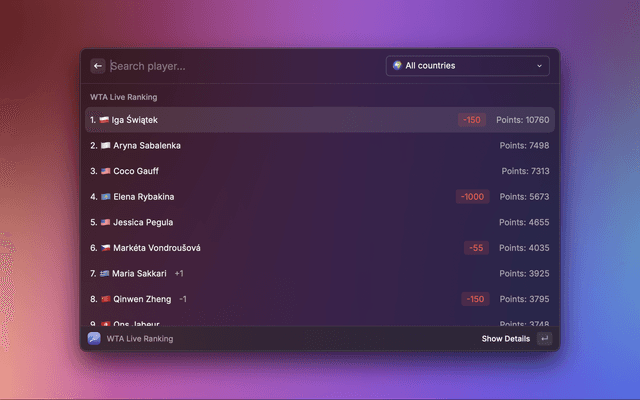Select the Ons Jabeur row at list bottom
Viewport: 640px width, 400px height.
[320, 322]
